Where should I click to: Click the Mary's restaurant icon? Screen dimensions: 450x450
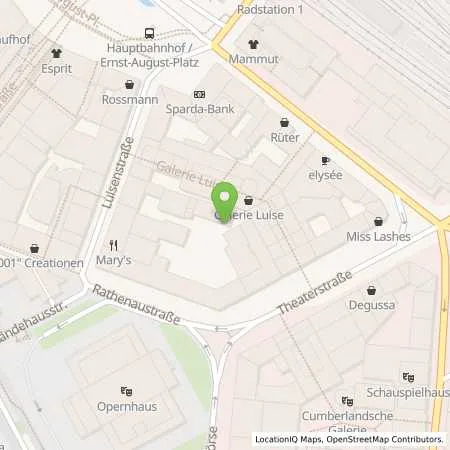tap(114, 246)
